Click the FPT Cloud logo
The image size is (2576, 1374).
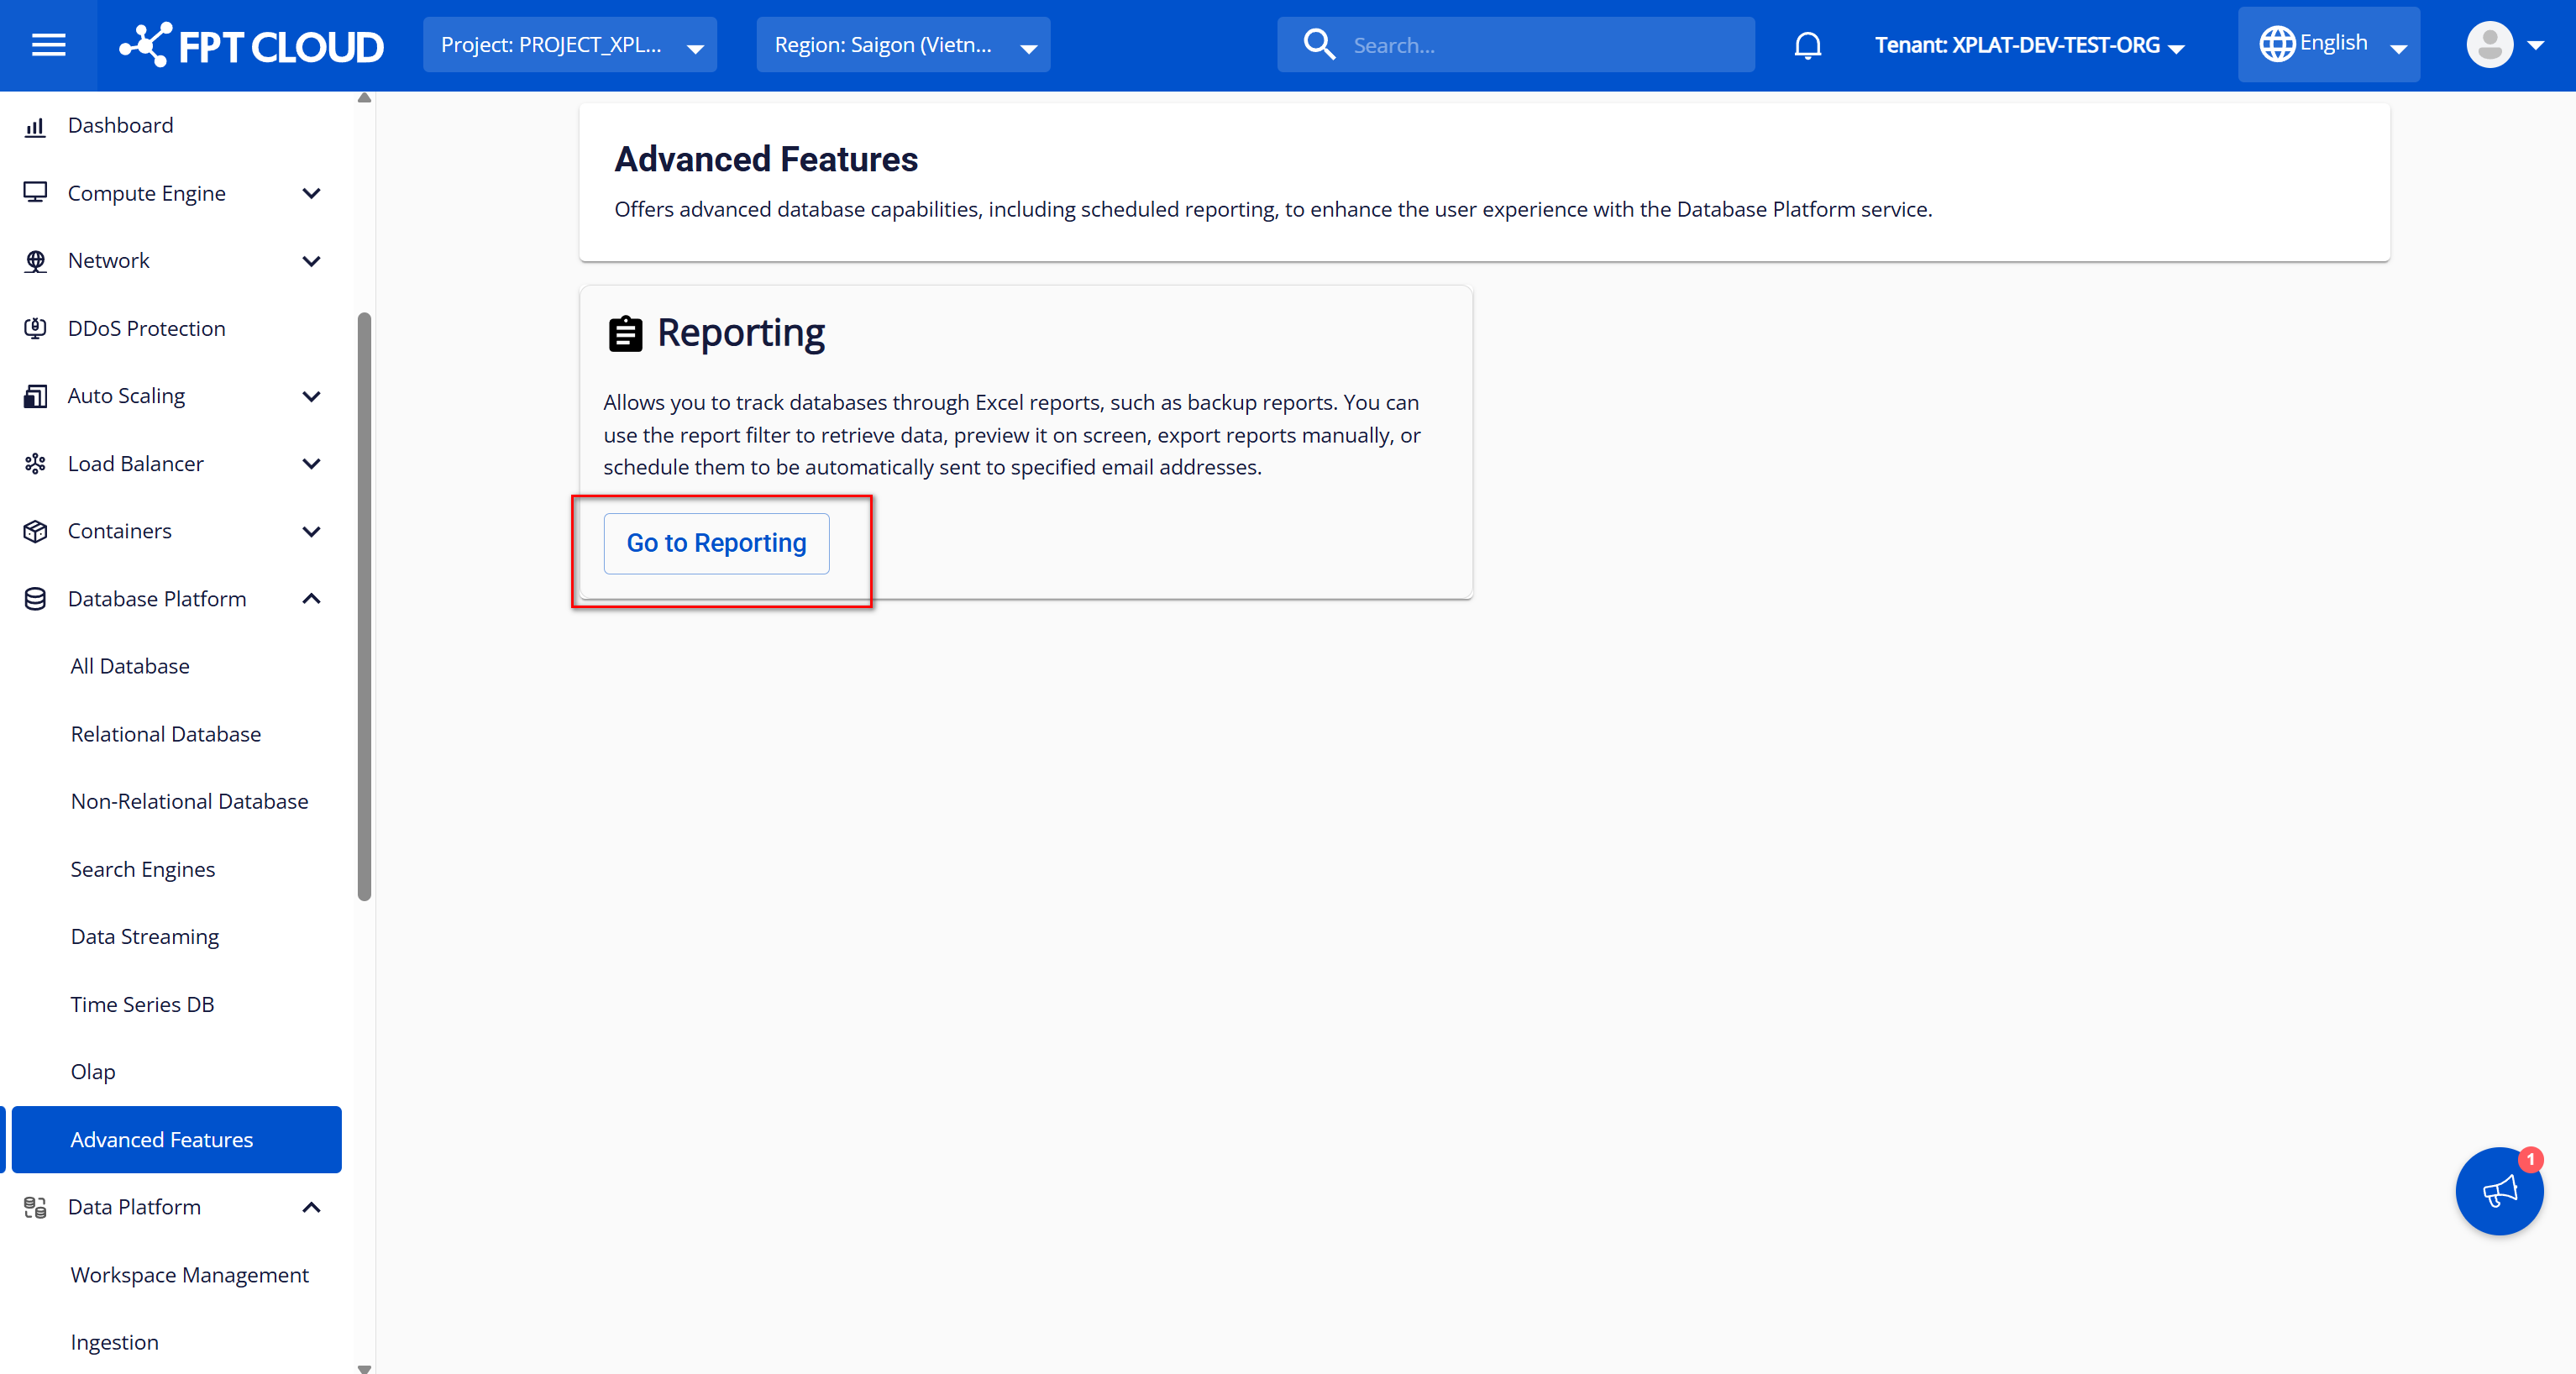(252, 45)
